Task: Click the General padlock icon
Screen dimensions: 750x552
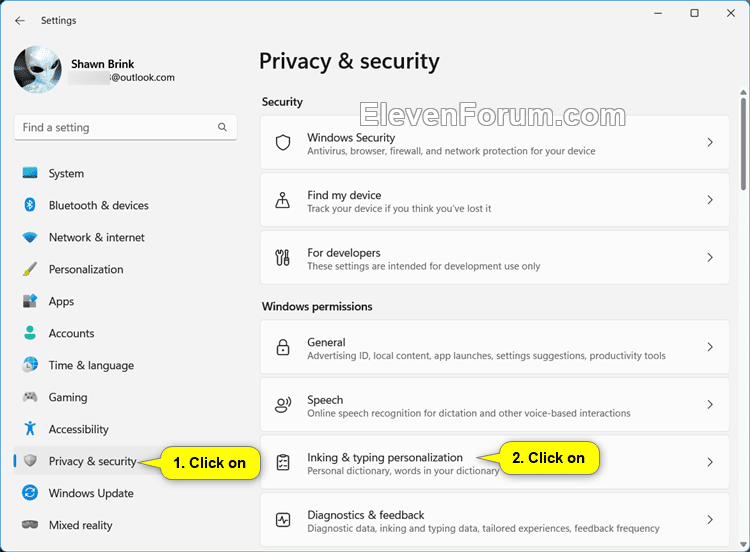Action: [x=283, y=347]
